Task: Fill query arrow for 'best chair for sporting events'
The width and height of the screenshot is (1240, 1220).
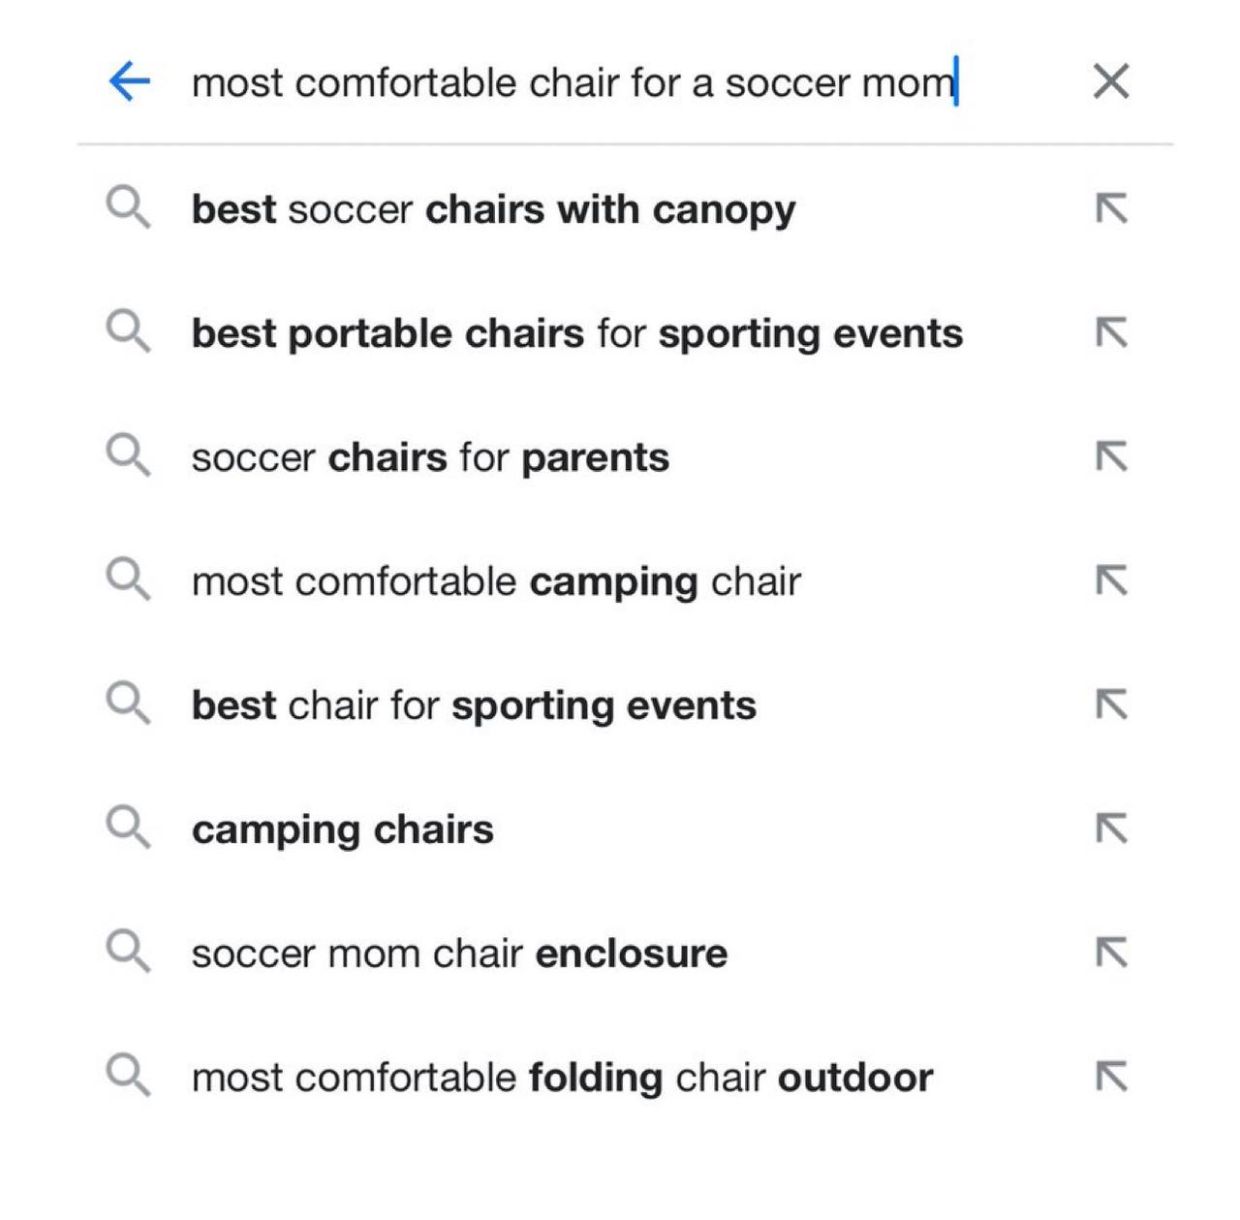Action: tap(1111, 705)
